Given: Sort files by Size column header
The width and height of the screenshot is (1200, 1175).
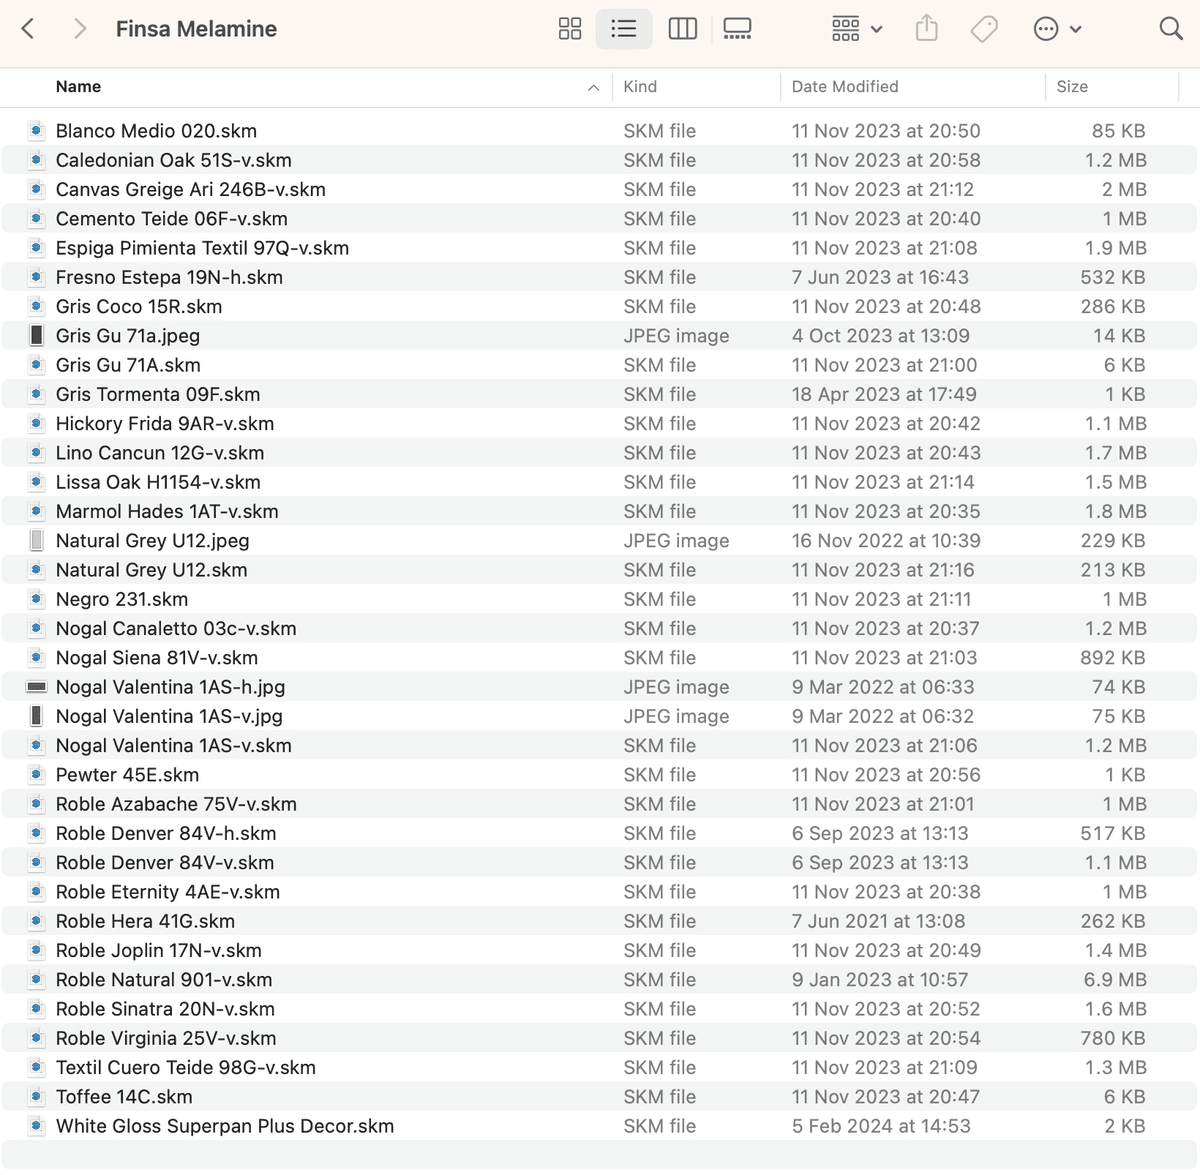Looking at the screenshot, I should click(1072, 87).
